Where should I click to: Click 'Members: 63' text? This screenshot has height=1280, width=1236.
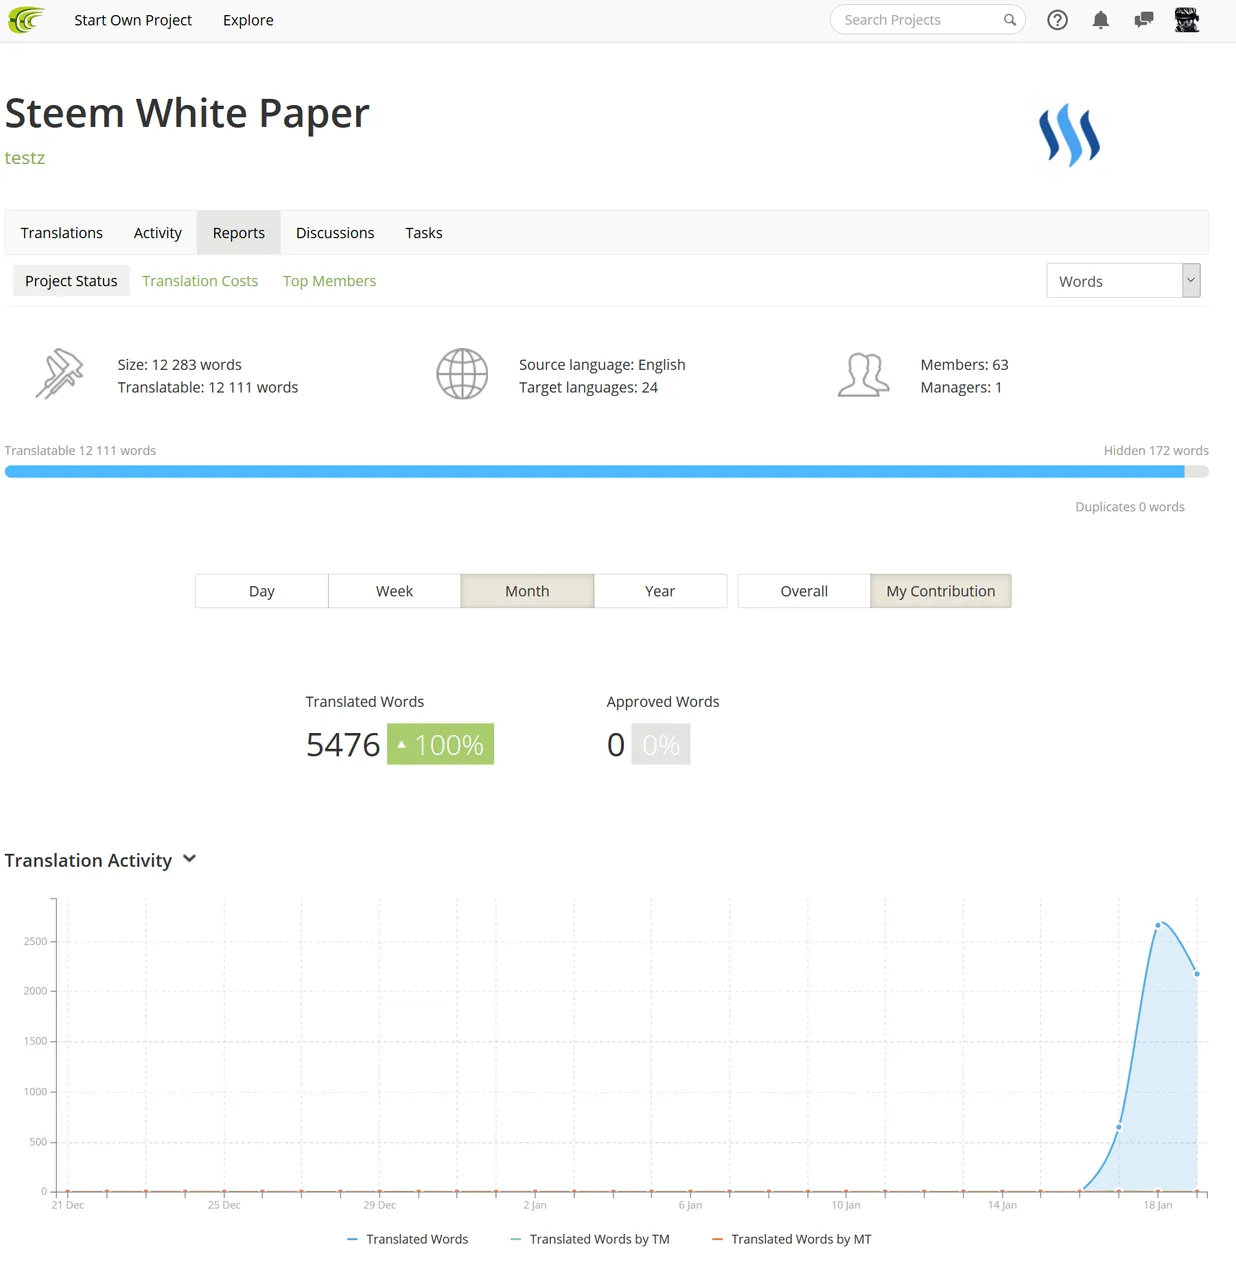(x=964, y=365)
